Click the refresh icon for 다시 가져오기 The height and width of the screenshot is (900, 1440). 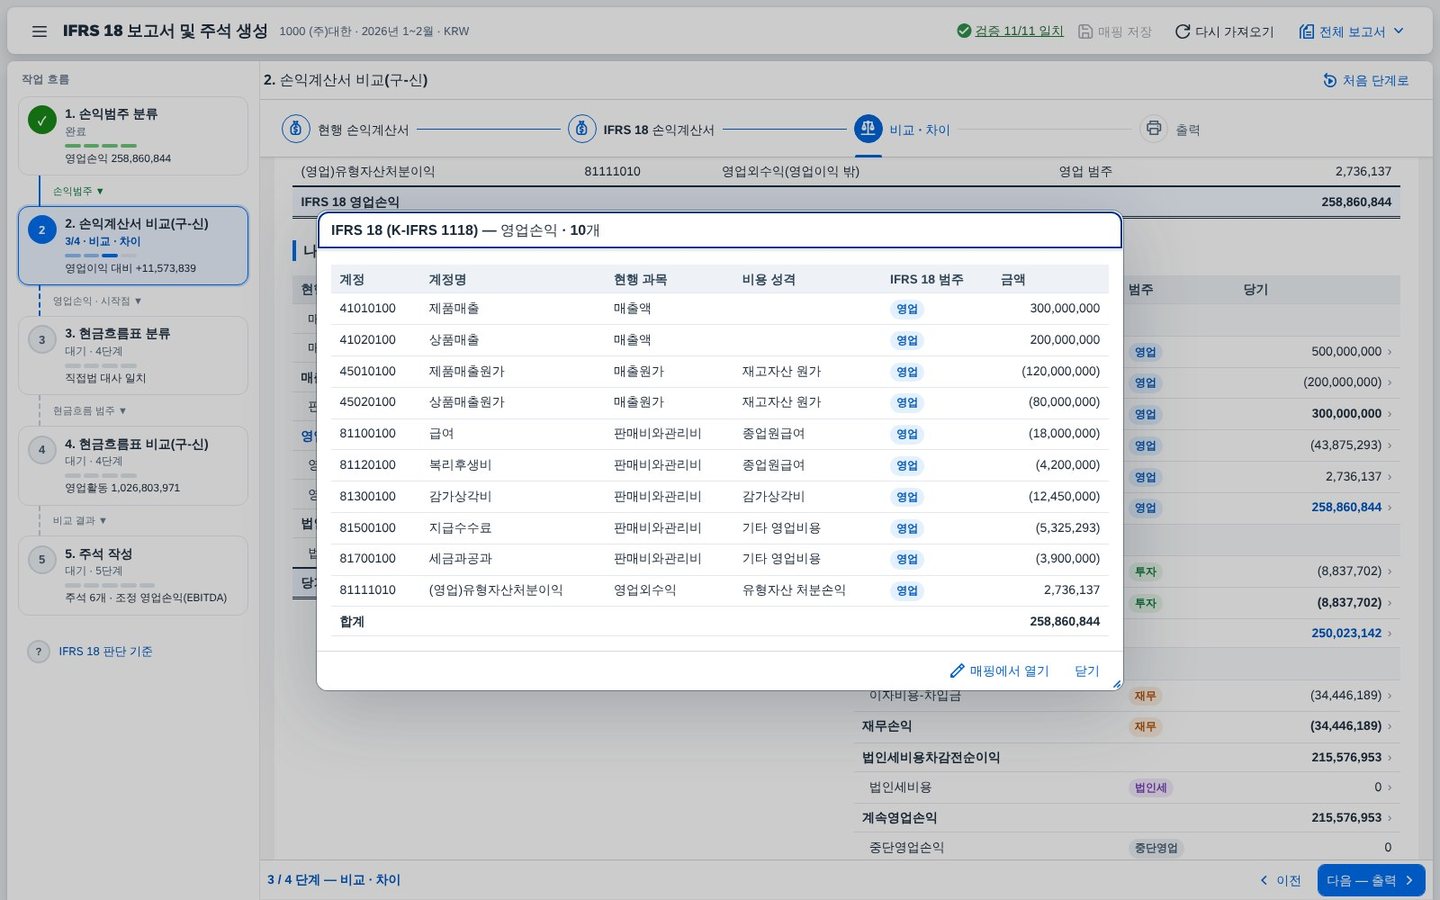[1182, 31]
